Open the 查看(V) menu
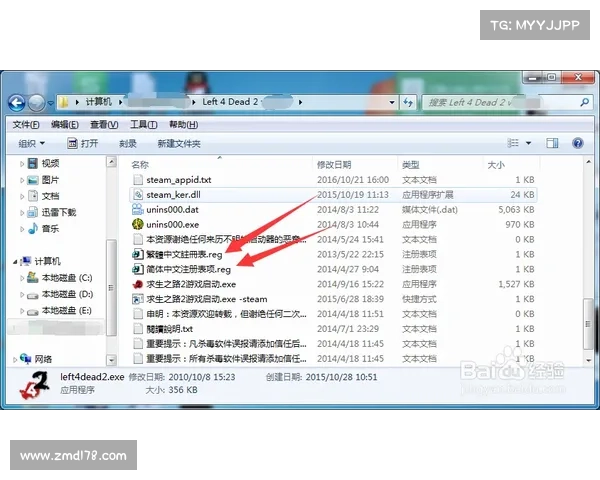Image resolution: width=600 pixels, height=480 pixels. coord(104,124)
